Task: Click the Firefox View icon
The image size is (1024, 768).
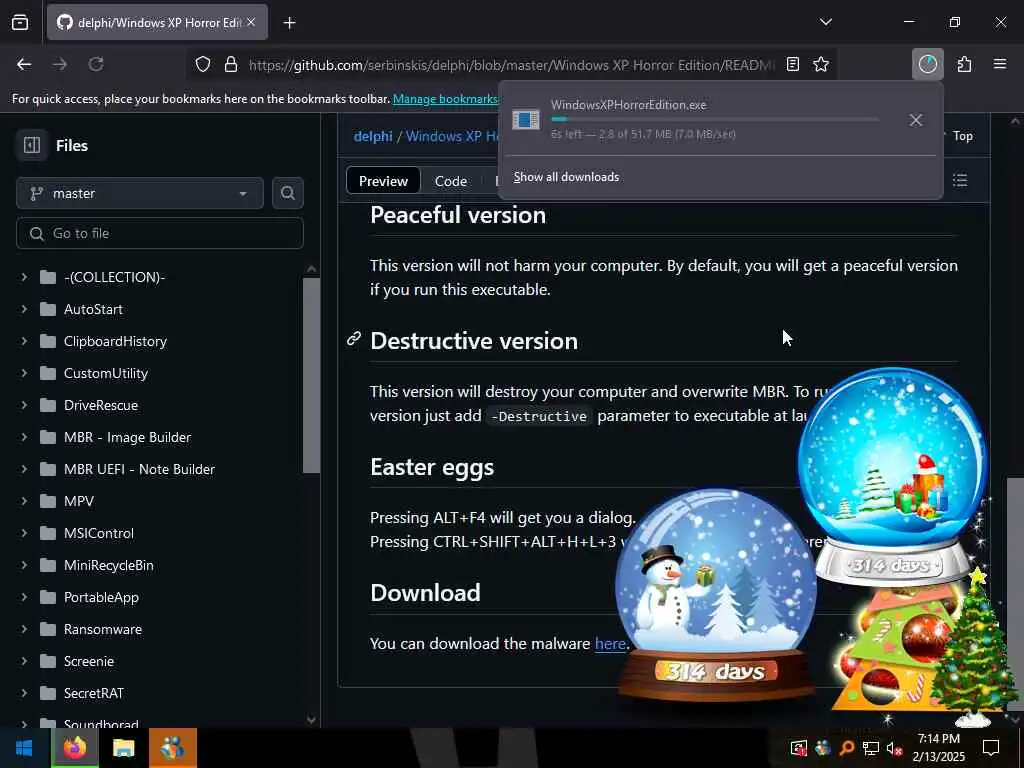Action: point(20,22)
